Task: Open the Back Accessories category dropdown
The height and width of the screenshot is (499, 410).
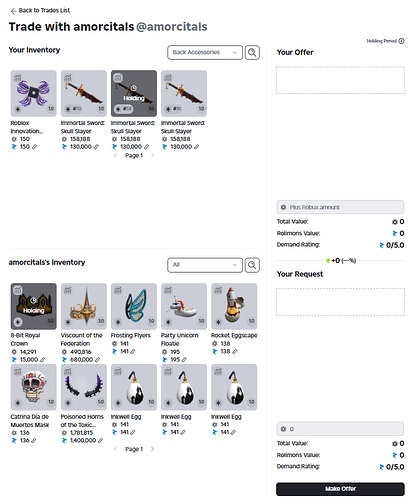Action: 205,52
